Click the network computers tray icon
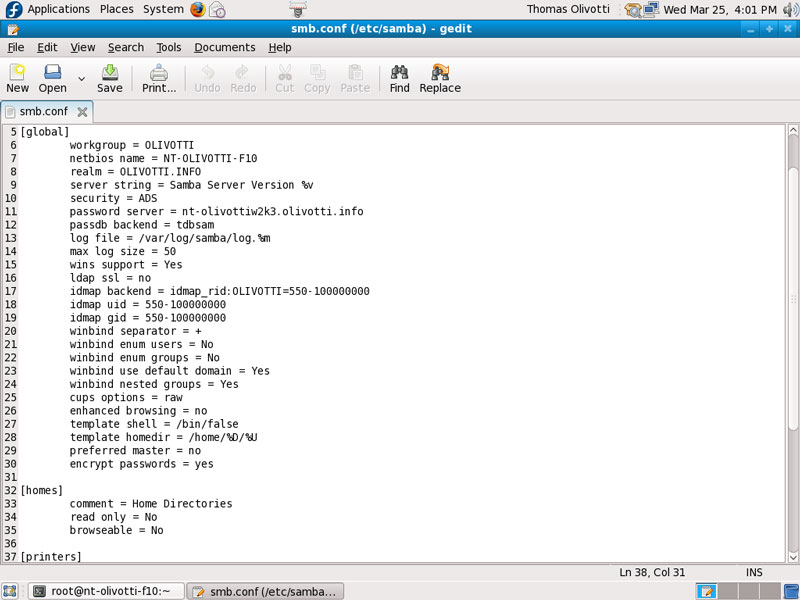This screenshot has height=600, width=800. coord(651,9)
